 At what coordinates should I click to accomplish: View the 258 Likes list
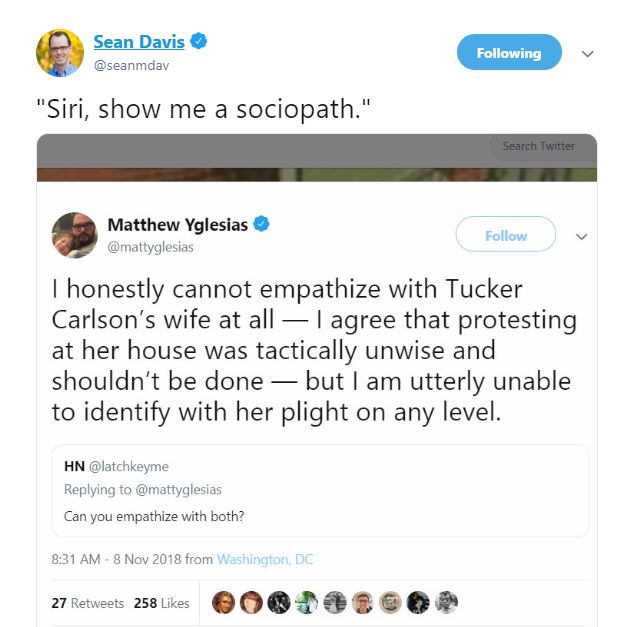click(161, 603)
